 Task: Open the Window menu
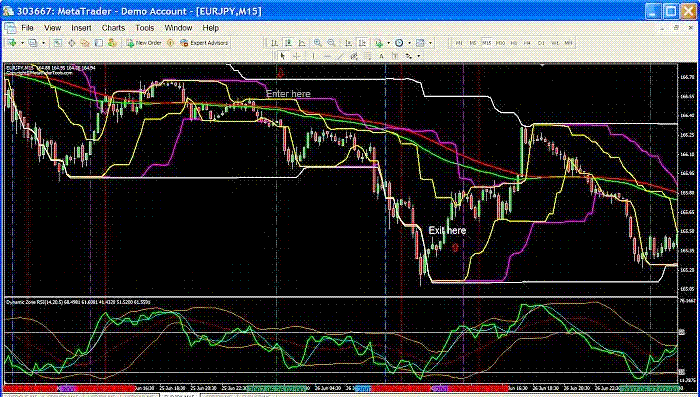click(x=178, y=28)
